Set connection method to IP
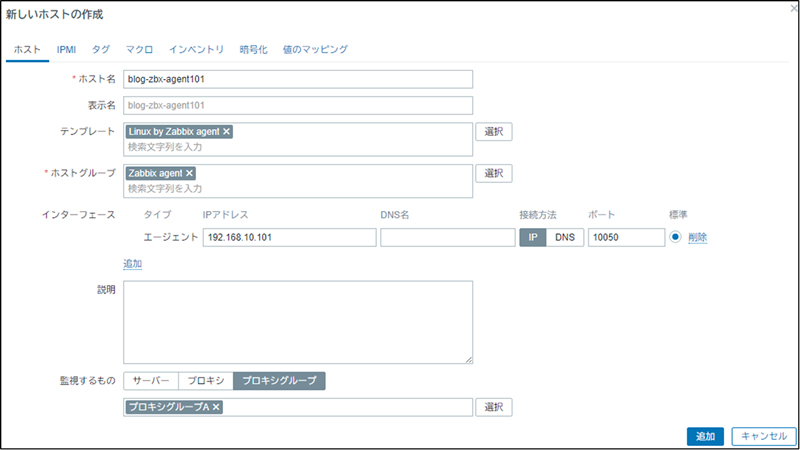 [532, 237]
